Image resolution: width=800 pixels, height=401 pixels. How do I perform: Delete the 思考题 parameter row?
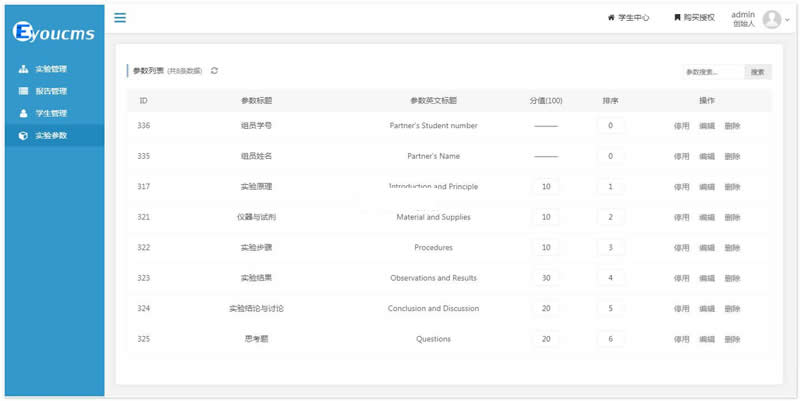pyautogui.click(x=732, y=339)
